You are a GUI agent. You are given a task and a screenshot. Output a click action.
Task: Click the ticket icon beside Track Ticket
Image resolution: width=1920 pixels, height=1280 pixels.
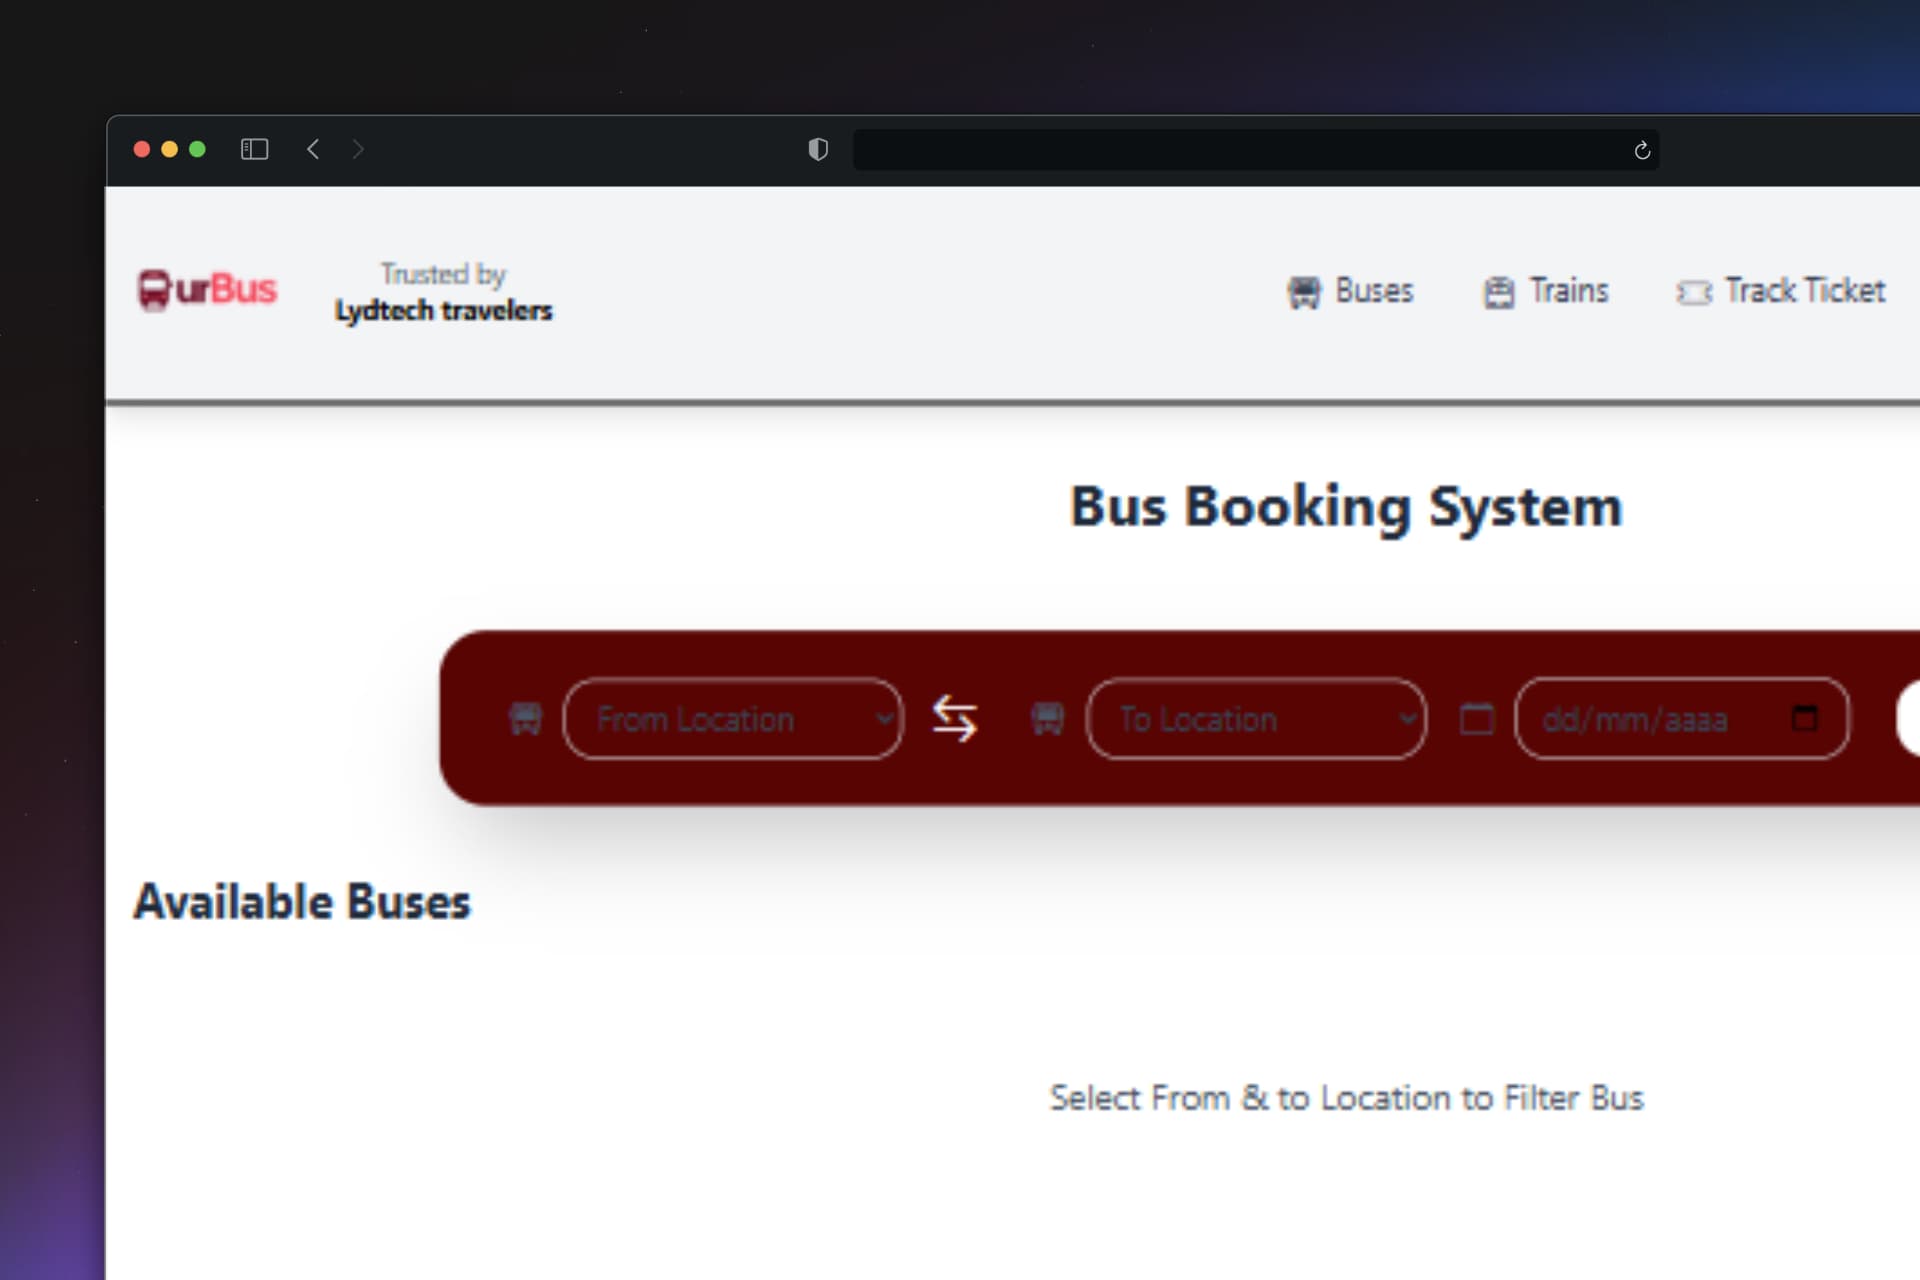tap(1693, 292)
